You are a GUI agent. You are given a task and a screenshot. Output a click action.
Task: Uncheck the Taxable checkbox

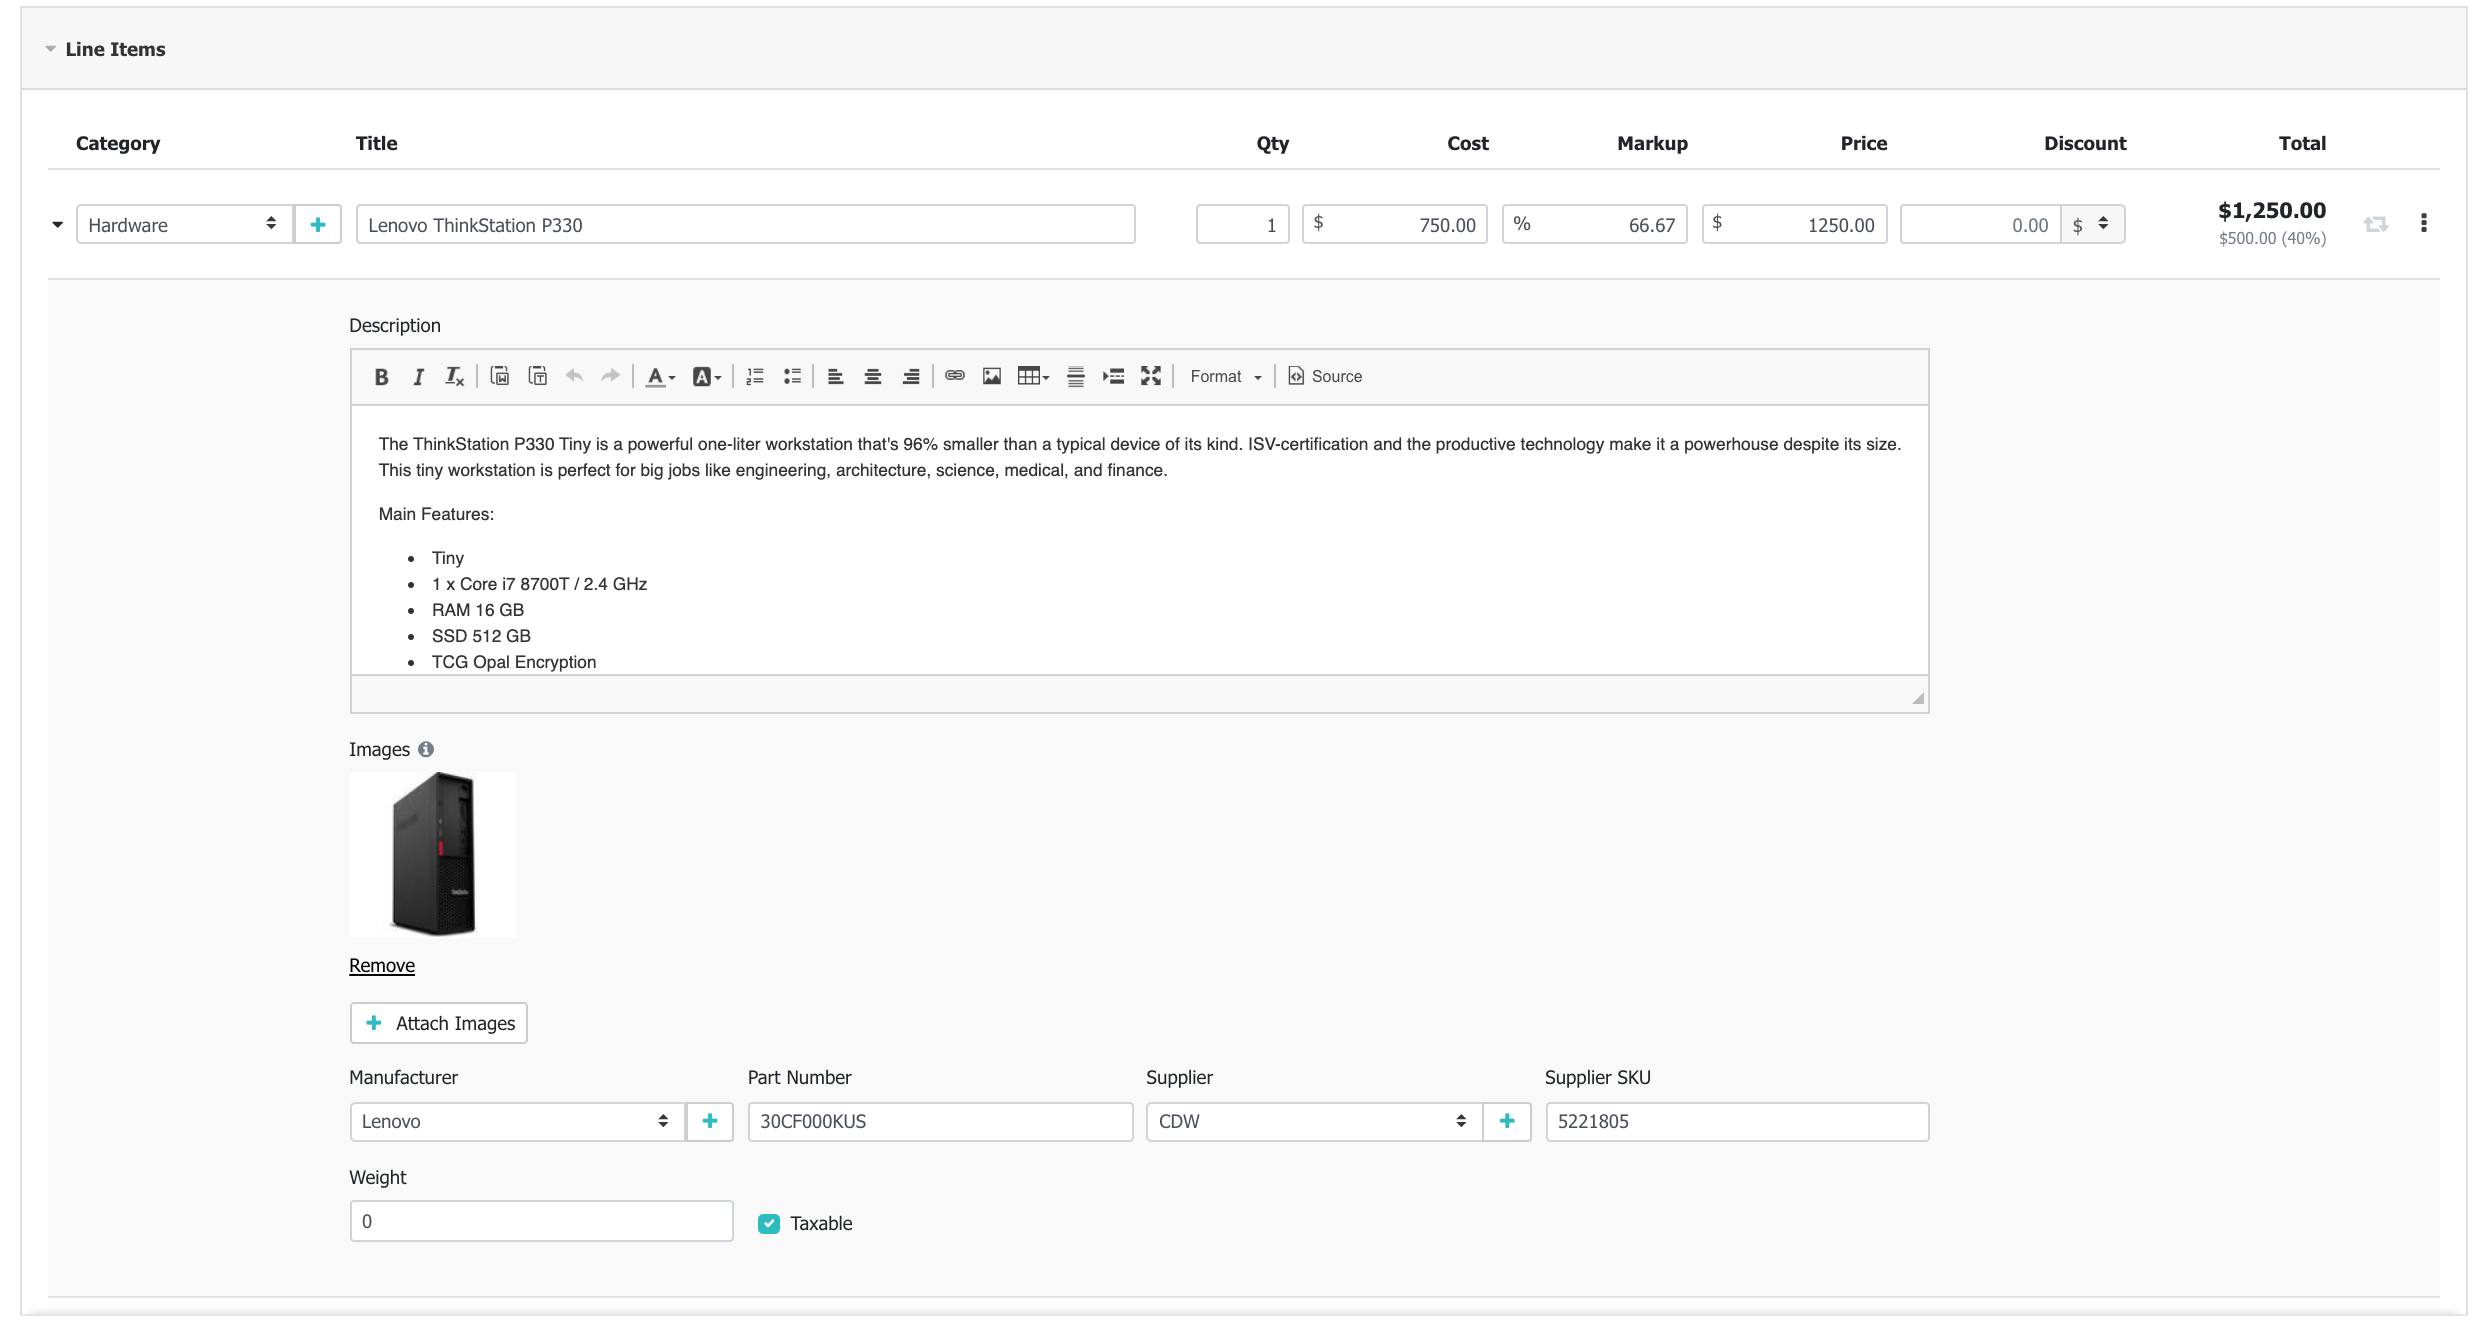[x=768, y=1223]
